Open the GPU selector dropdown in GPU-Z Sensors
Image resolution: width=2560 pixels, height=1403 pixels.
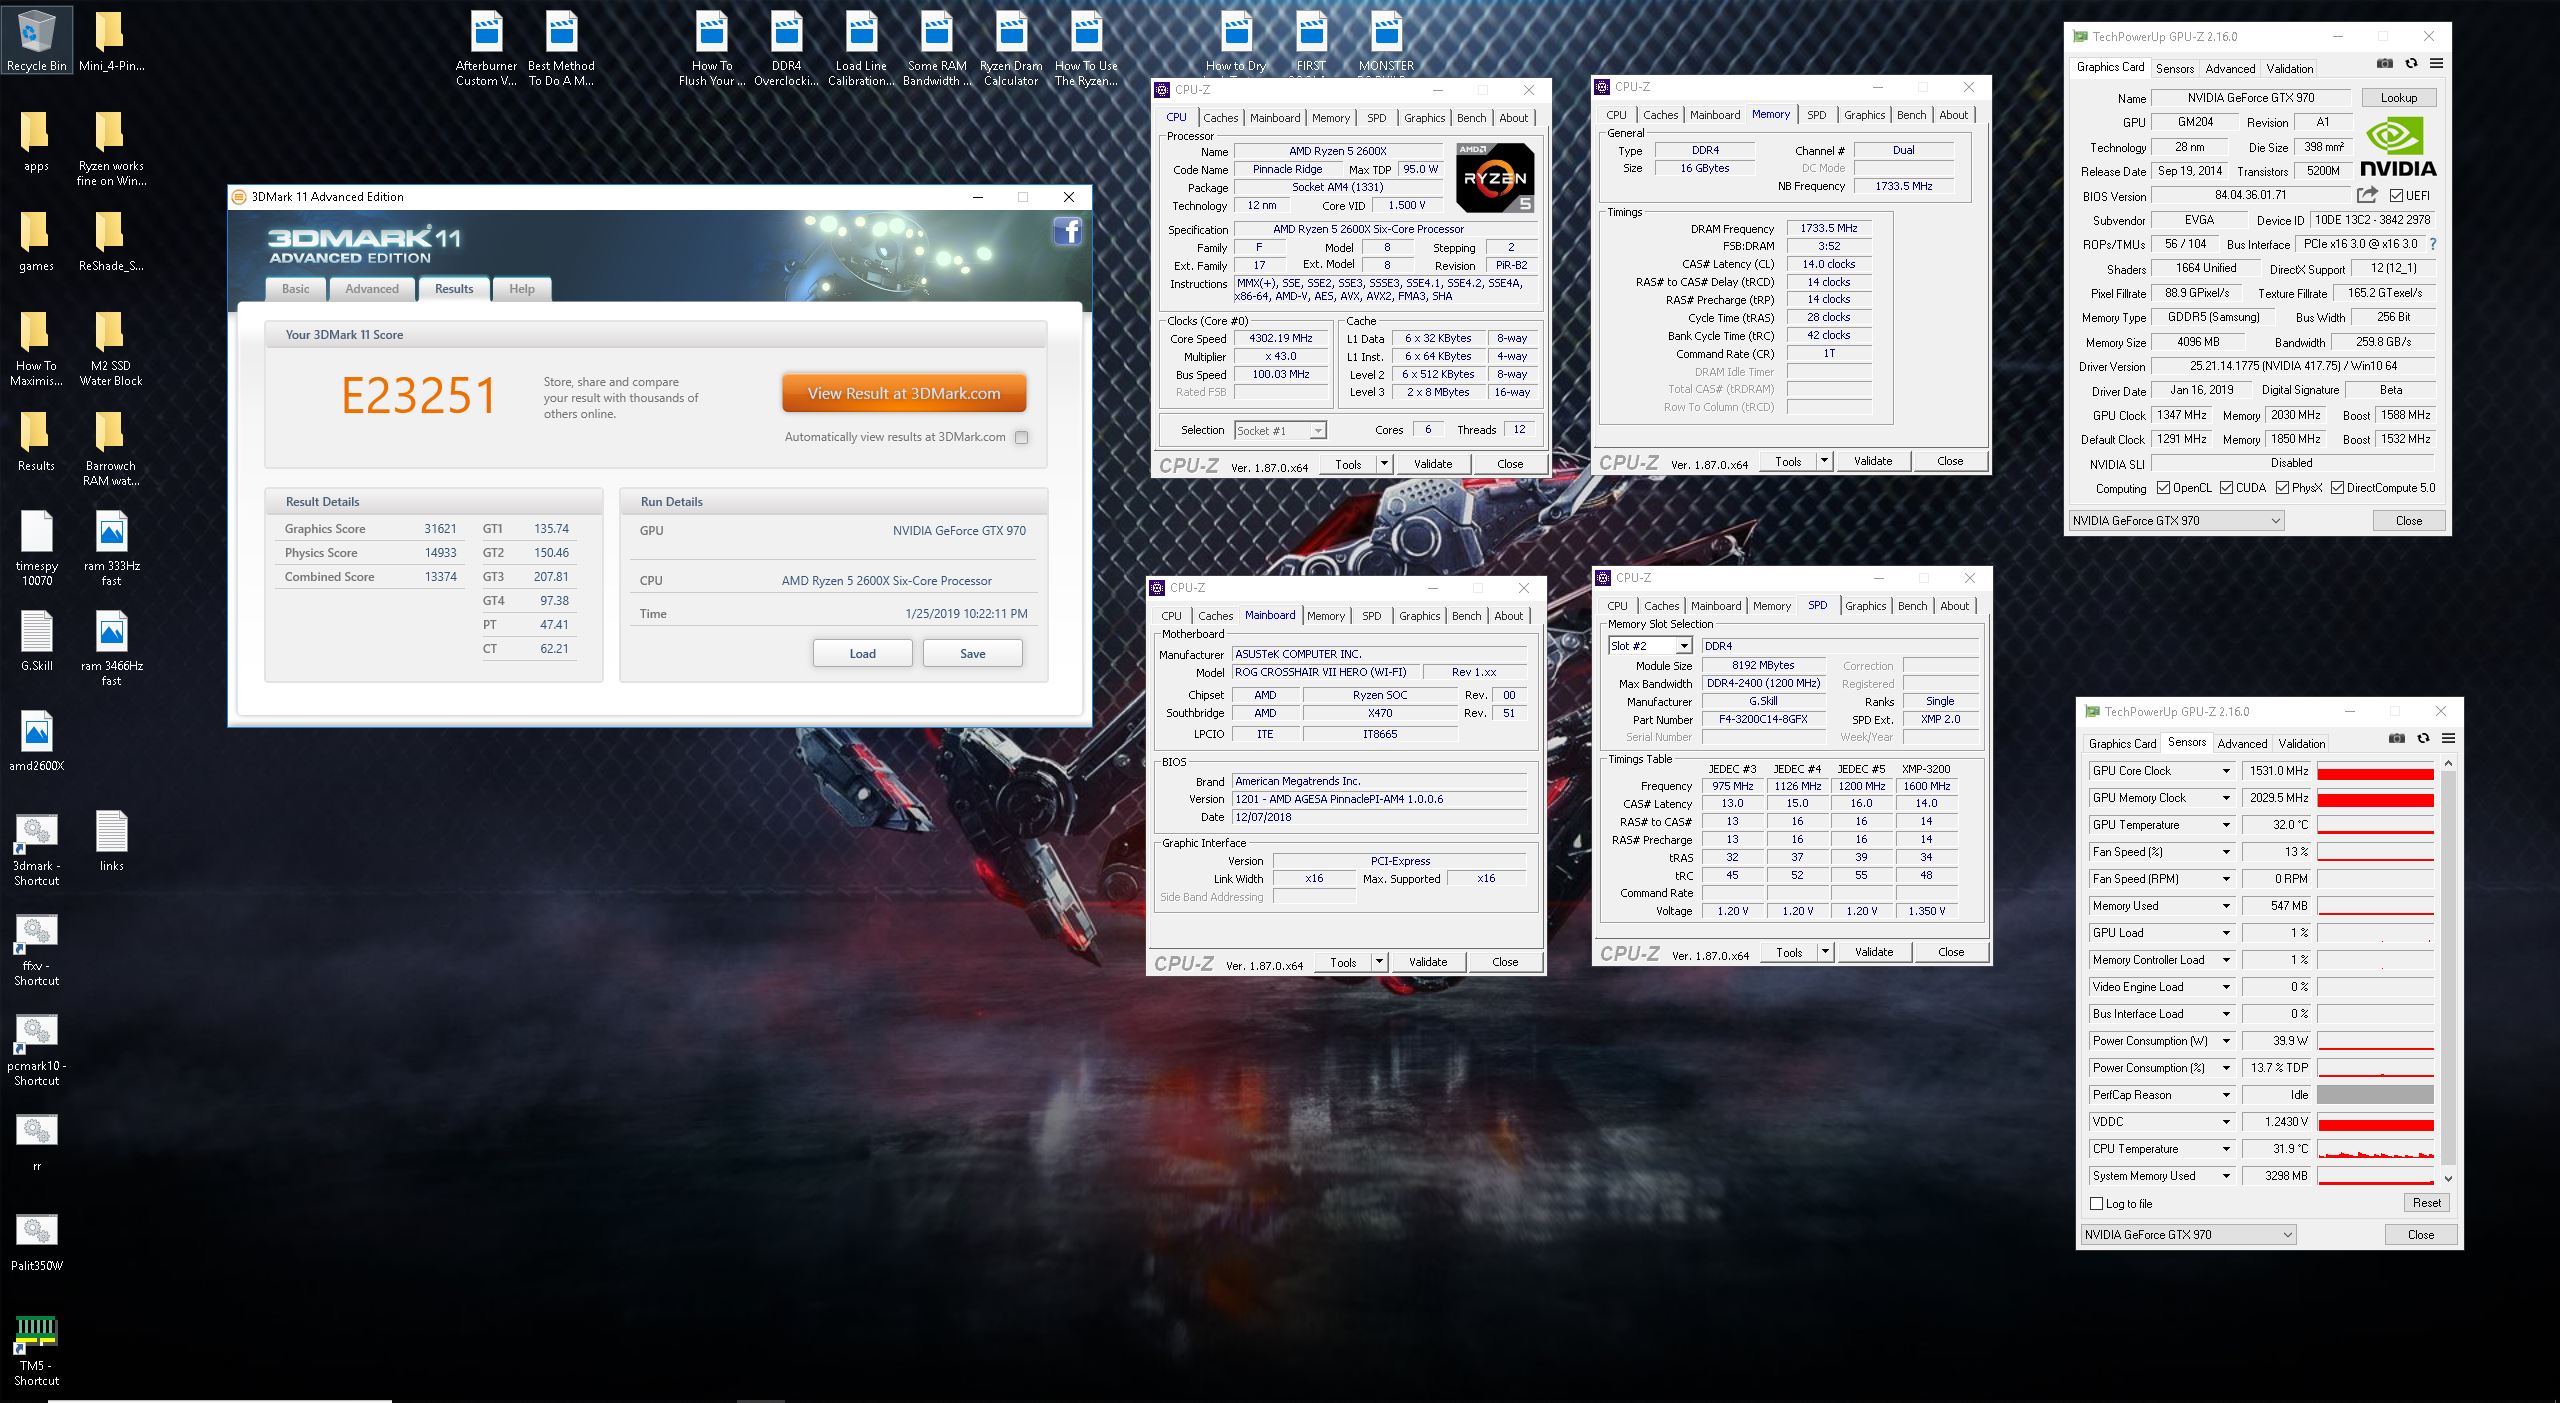[x=2189, y=1234]
